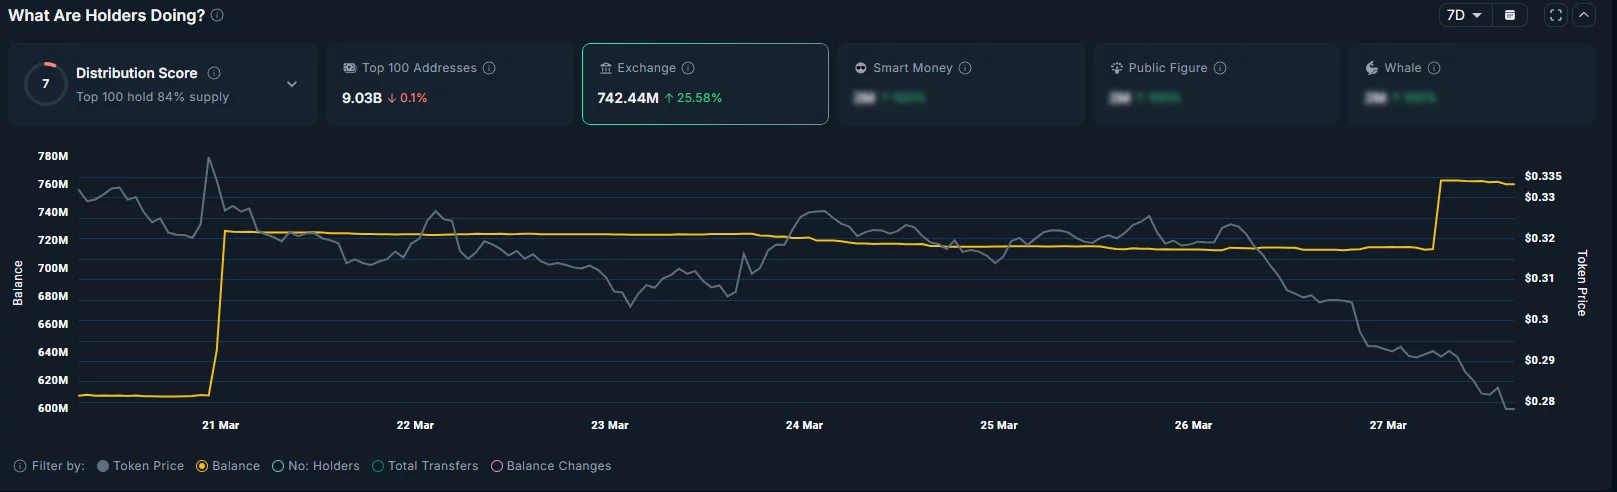Click the 742.44M exchange balance value
1617x492 pixels.
[628, 98]
